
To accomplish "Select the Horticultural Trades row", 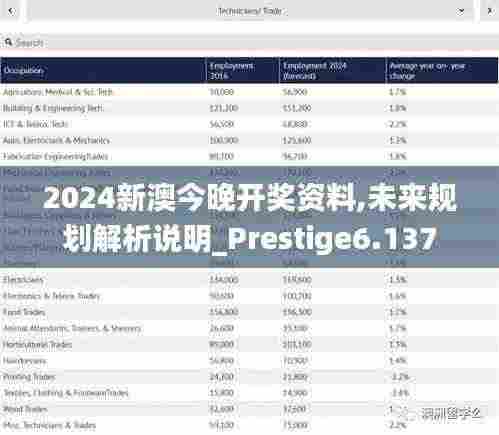I will point(249,344).
